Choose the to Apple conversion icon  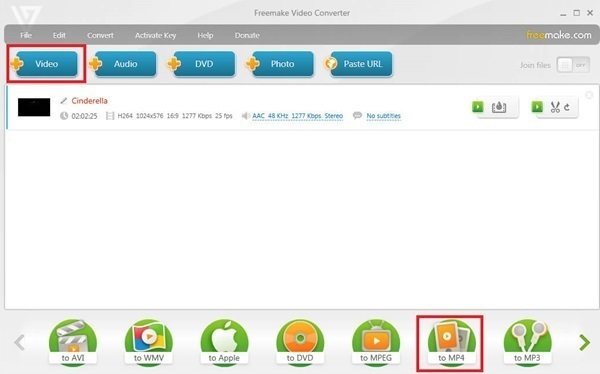pyautogui.click(x=224, y=343)
